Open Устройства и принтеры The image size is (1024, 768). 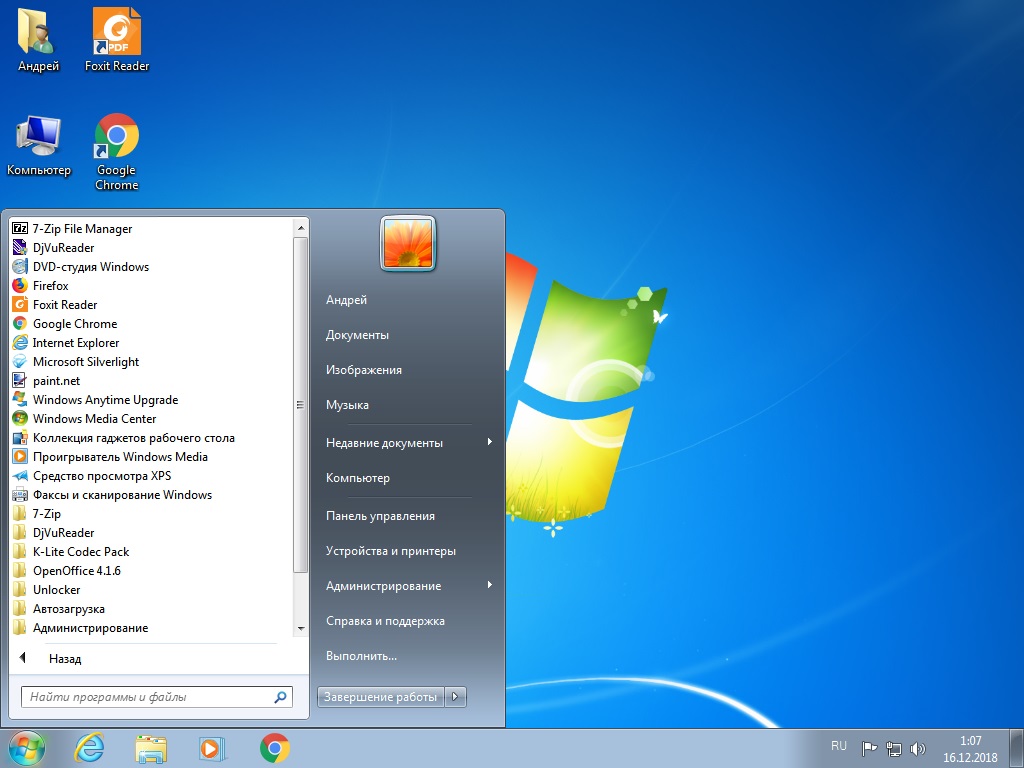tap(391, 551)
